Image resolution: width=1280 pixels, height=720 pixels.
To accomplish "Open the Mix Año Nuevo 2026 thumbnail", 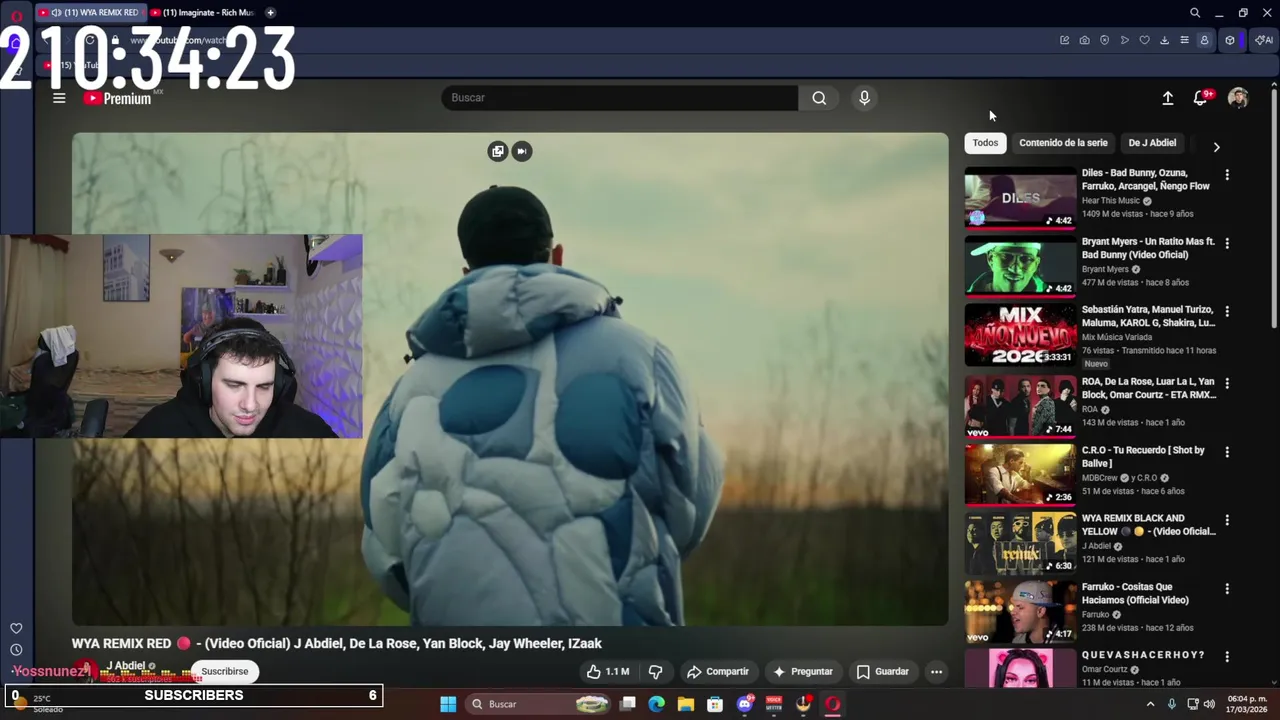I will (1020, 335).
